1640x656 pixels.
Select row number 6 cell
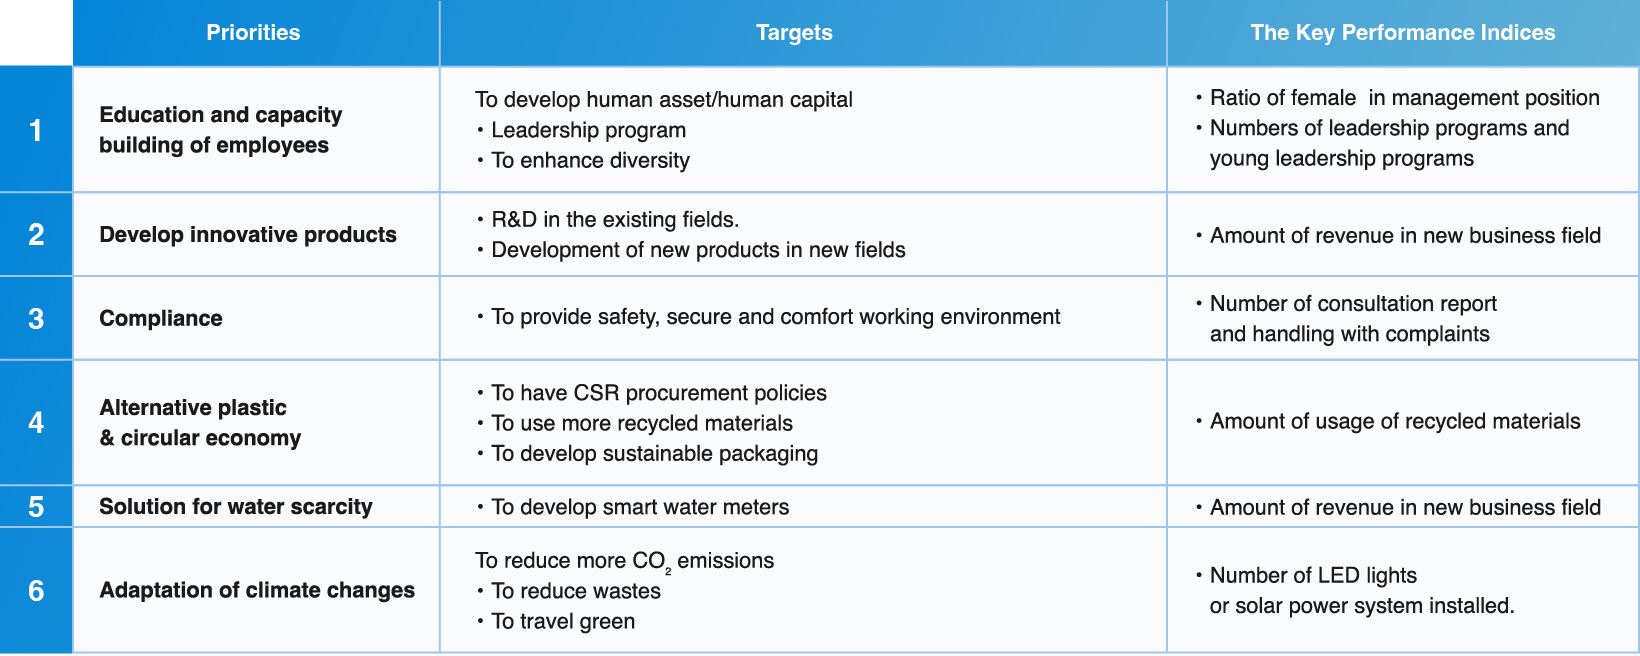click(x=36, y=591)
